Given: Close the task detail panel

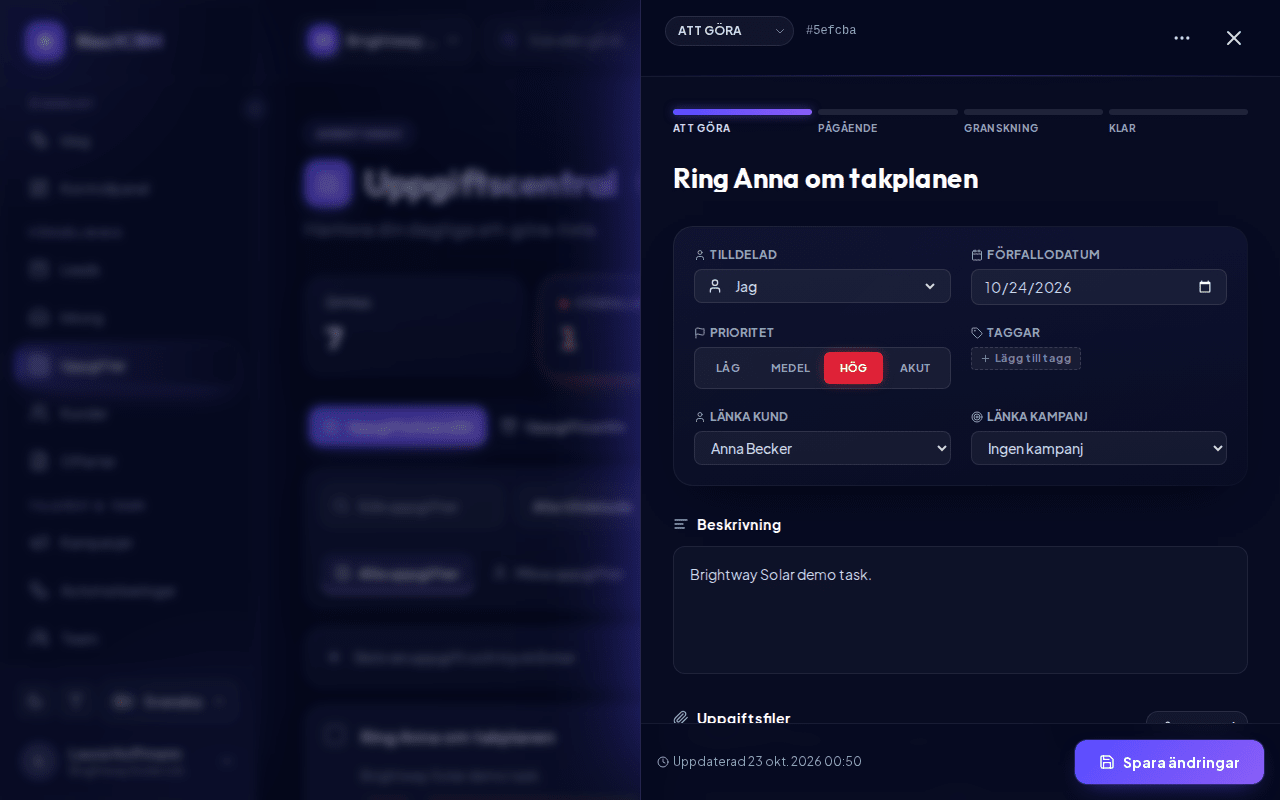Looking at the screenshot, I should [1234, 38].
